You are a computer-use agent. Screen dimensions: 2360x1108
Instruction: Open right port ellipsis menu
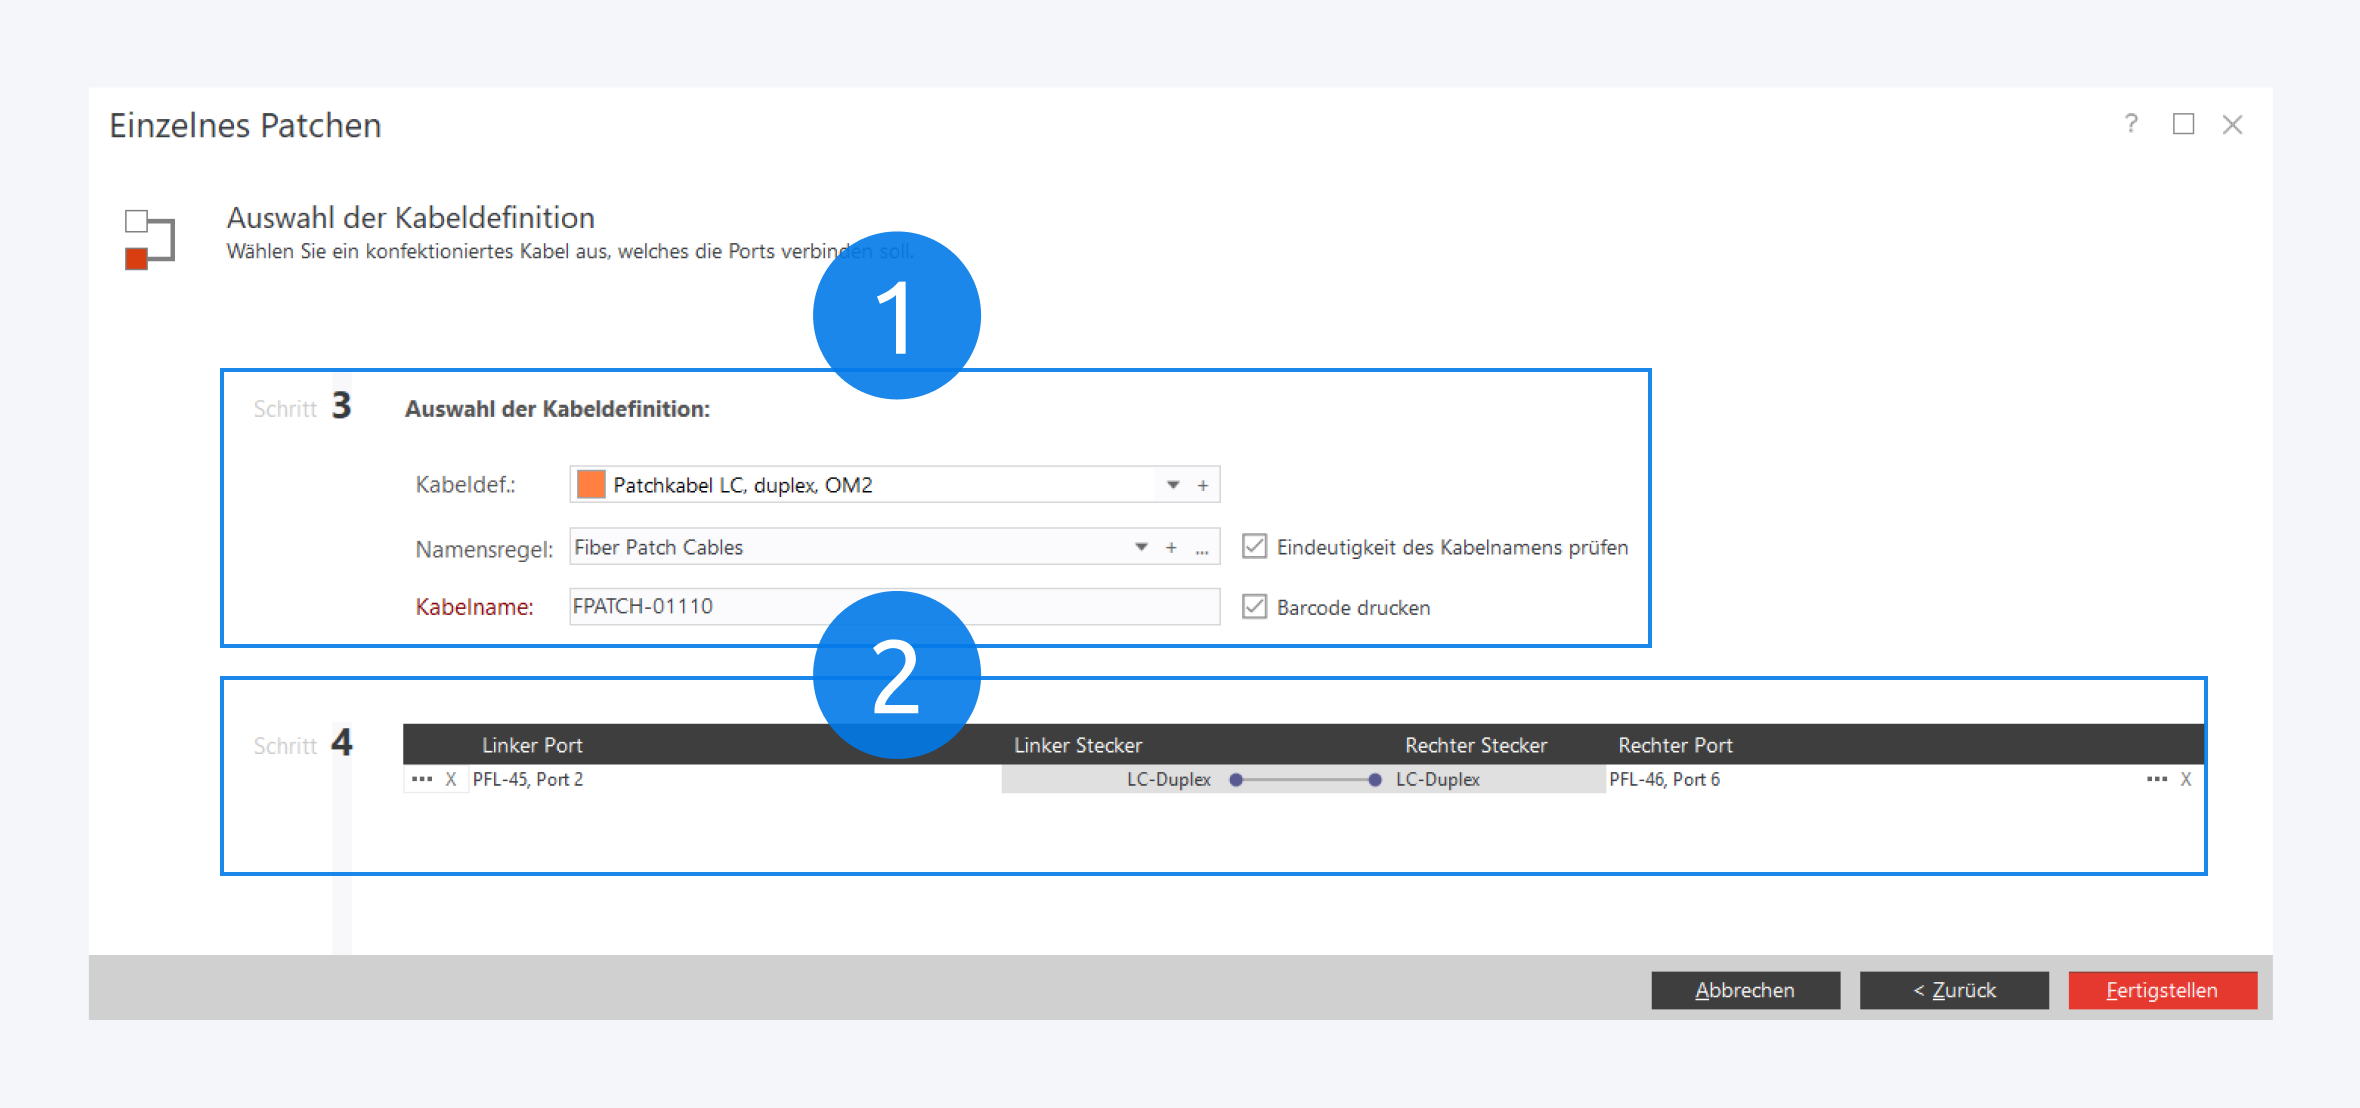[2156, 779]
